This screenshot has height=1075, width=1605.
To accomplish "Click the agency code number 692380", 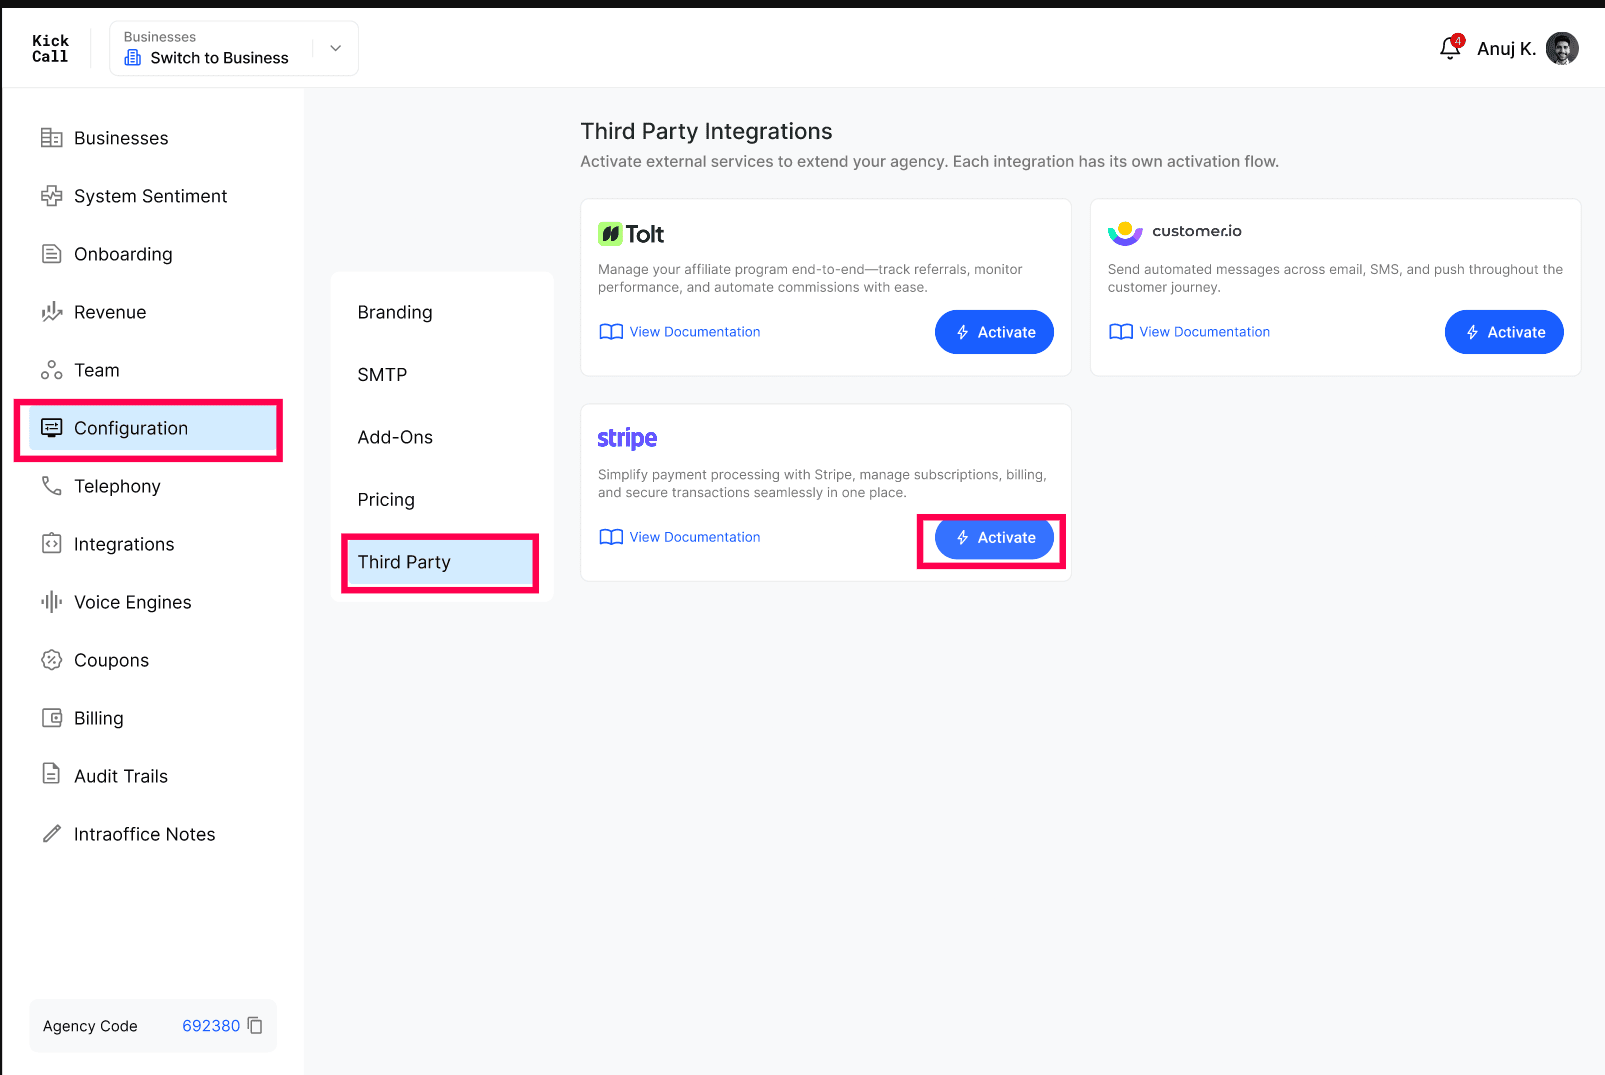I will click(x=211, y=1026).
